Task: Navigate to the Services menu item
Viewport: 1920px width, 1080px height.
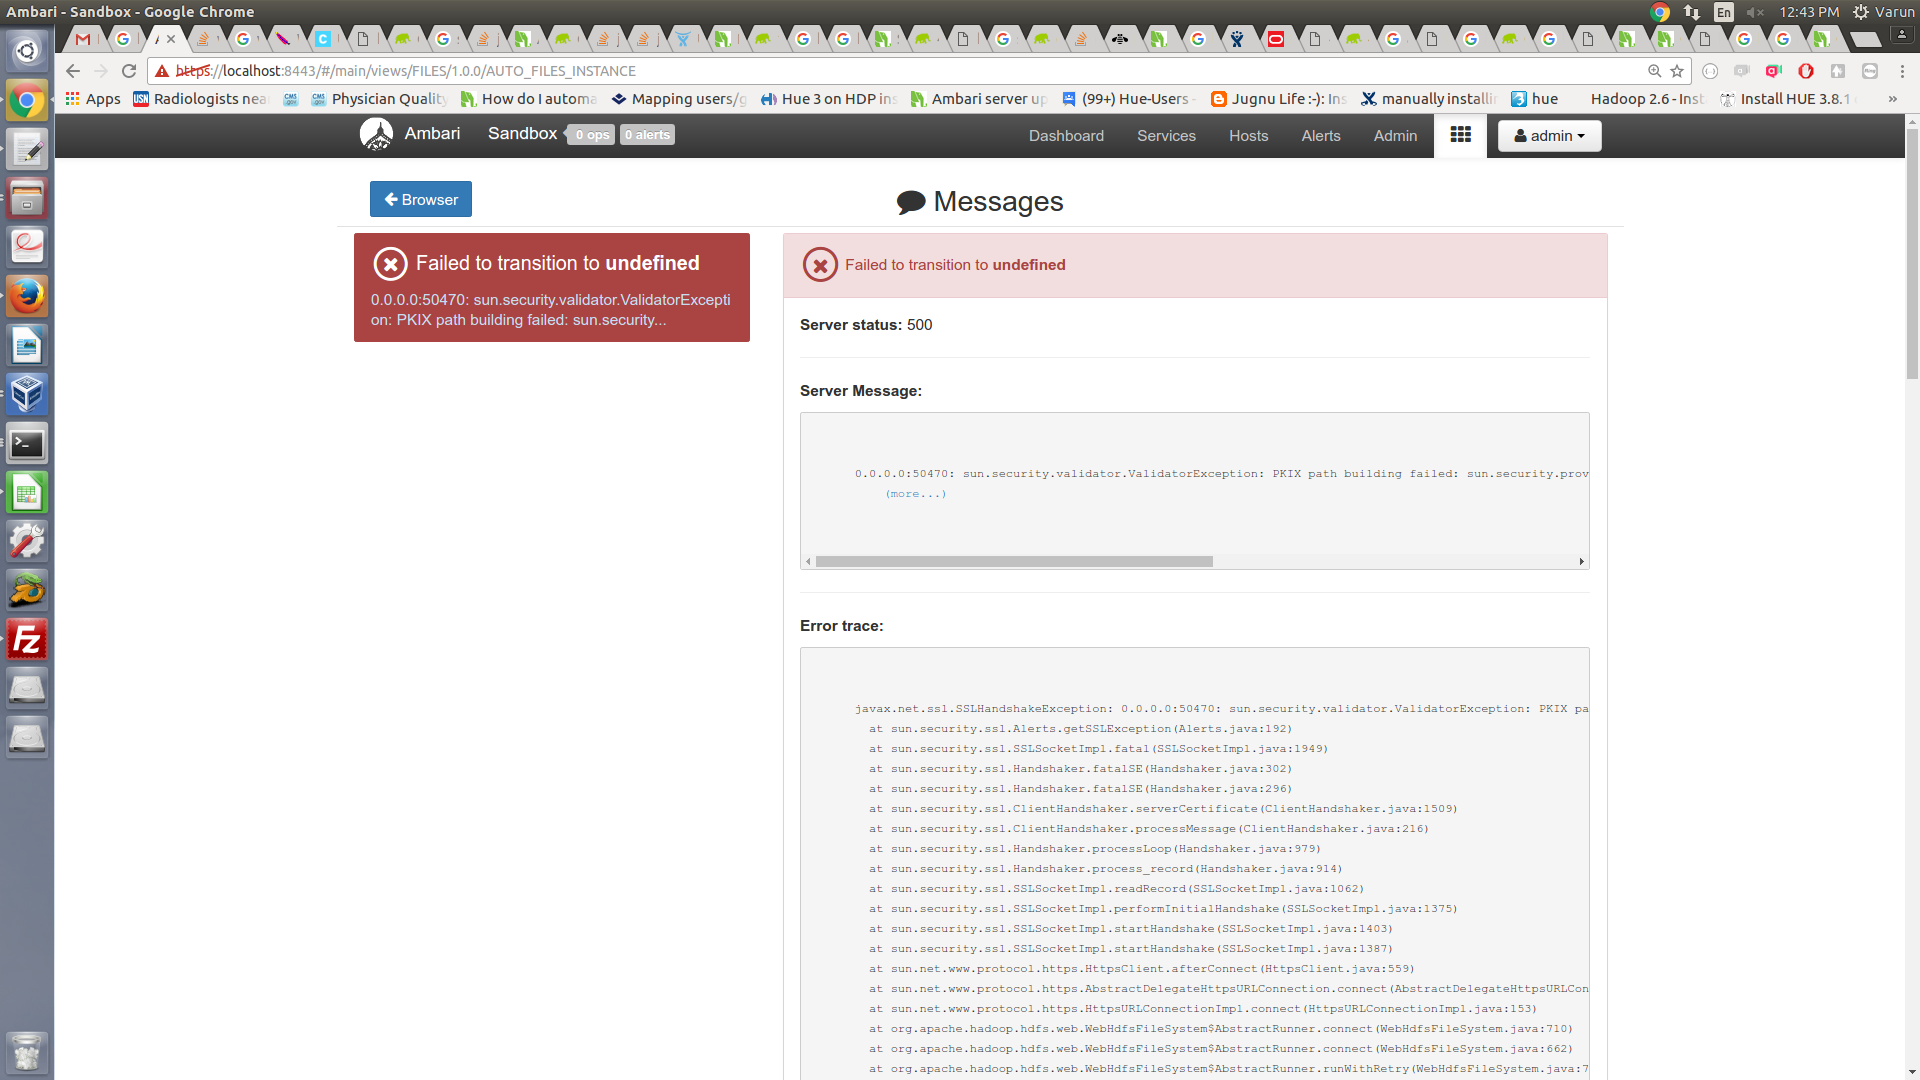Action: 1165,135
